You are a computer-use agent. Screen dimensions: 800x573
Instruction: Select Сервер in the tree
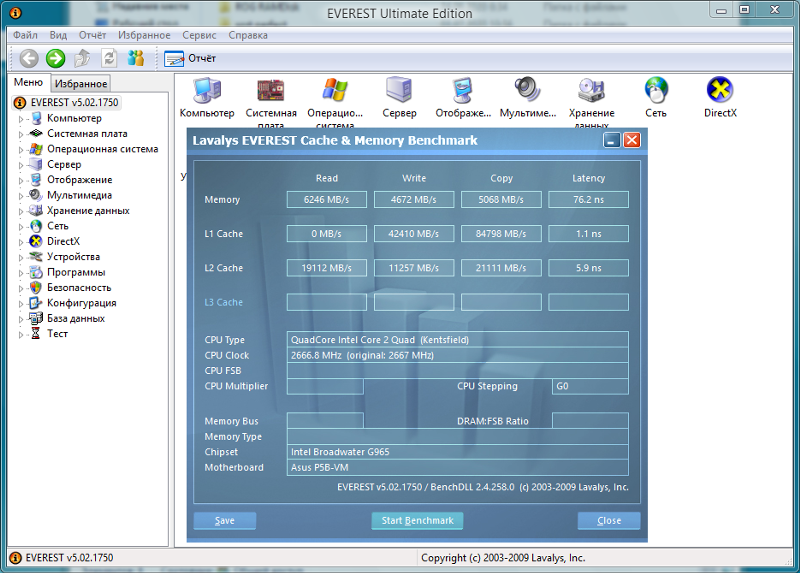click(64, 164)
